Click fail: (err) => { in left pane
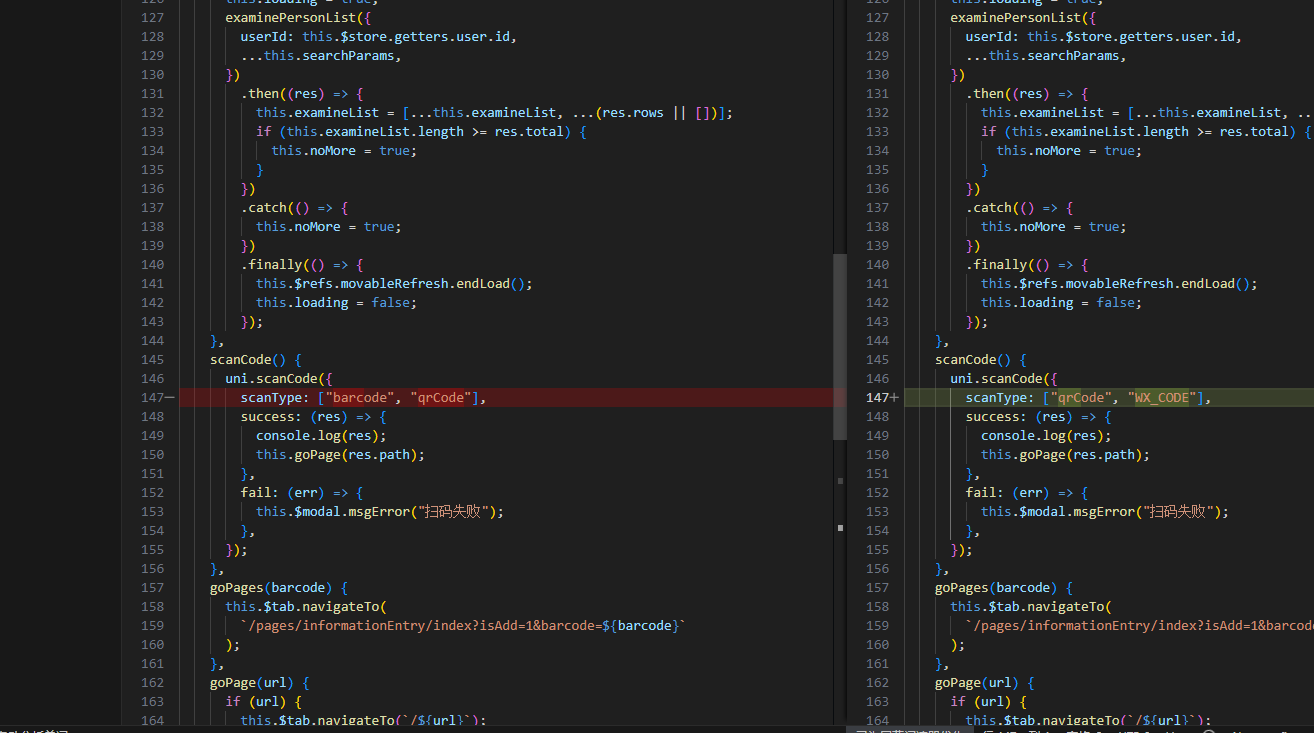The width and height of the screenshot is (1314, 733). click(x=302, y=493)
